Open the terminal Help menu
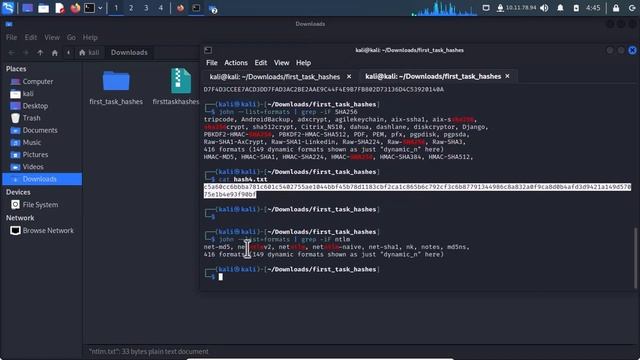This screenshot has width=640, height=360. pos(303,63)
